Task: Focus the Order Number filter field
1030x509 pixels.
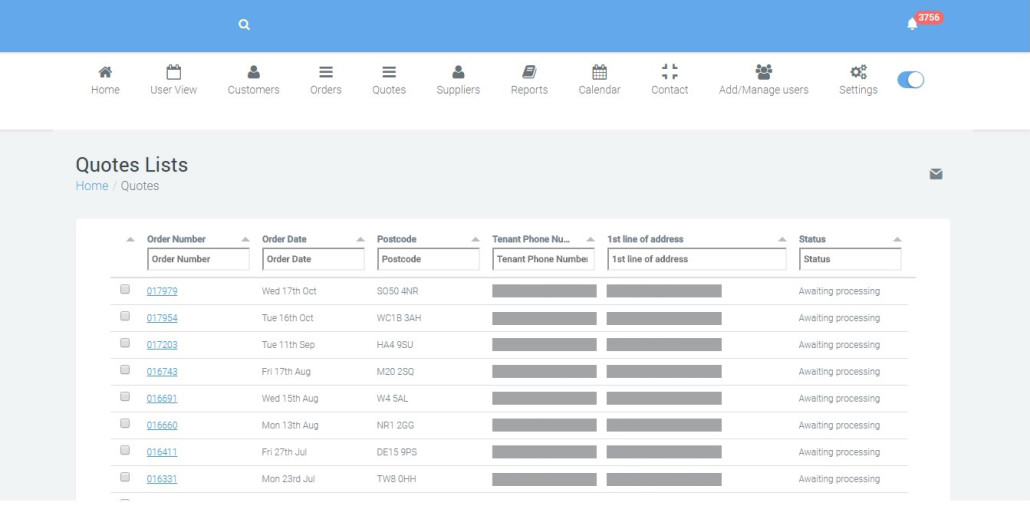Action: click(x=198, y=259)
